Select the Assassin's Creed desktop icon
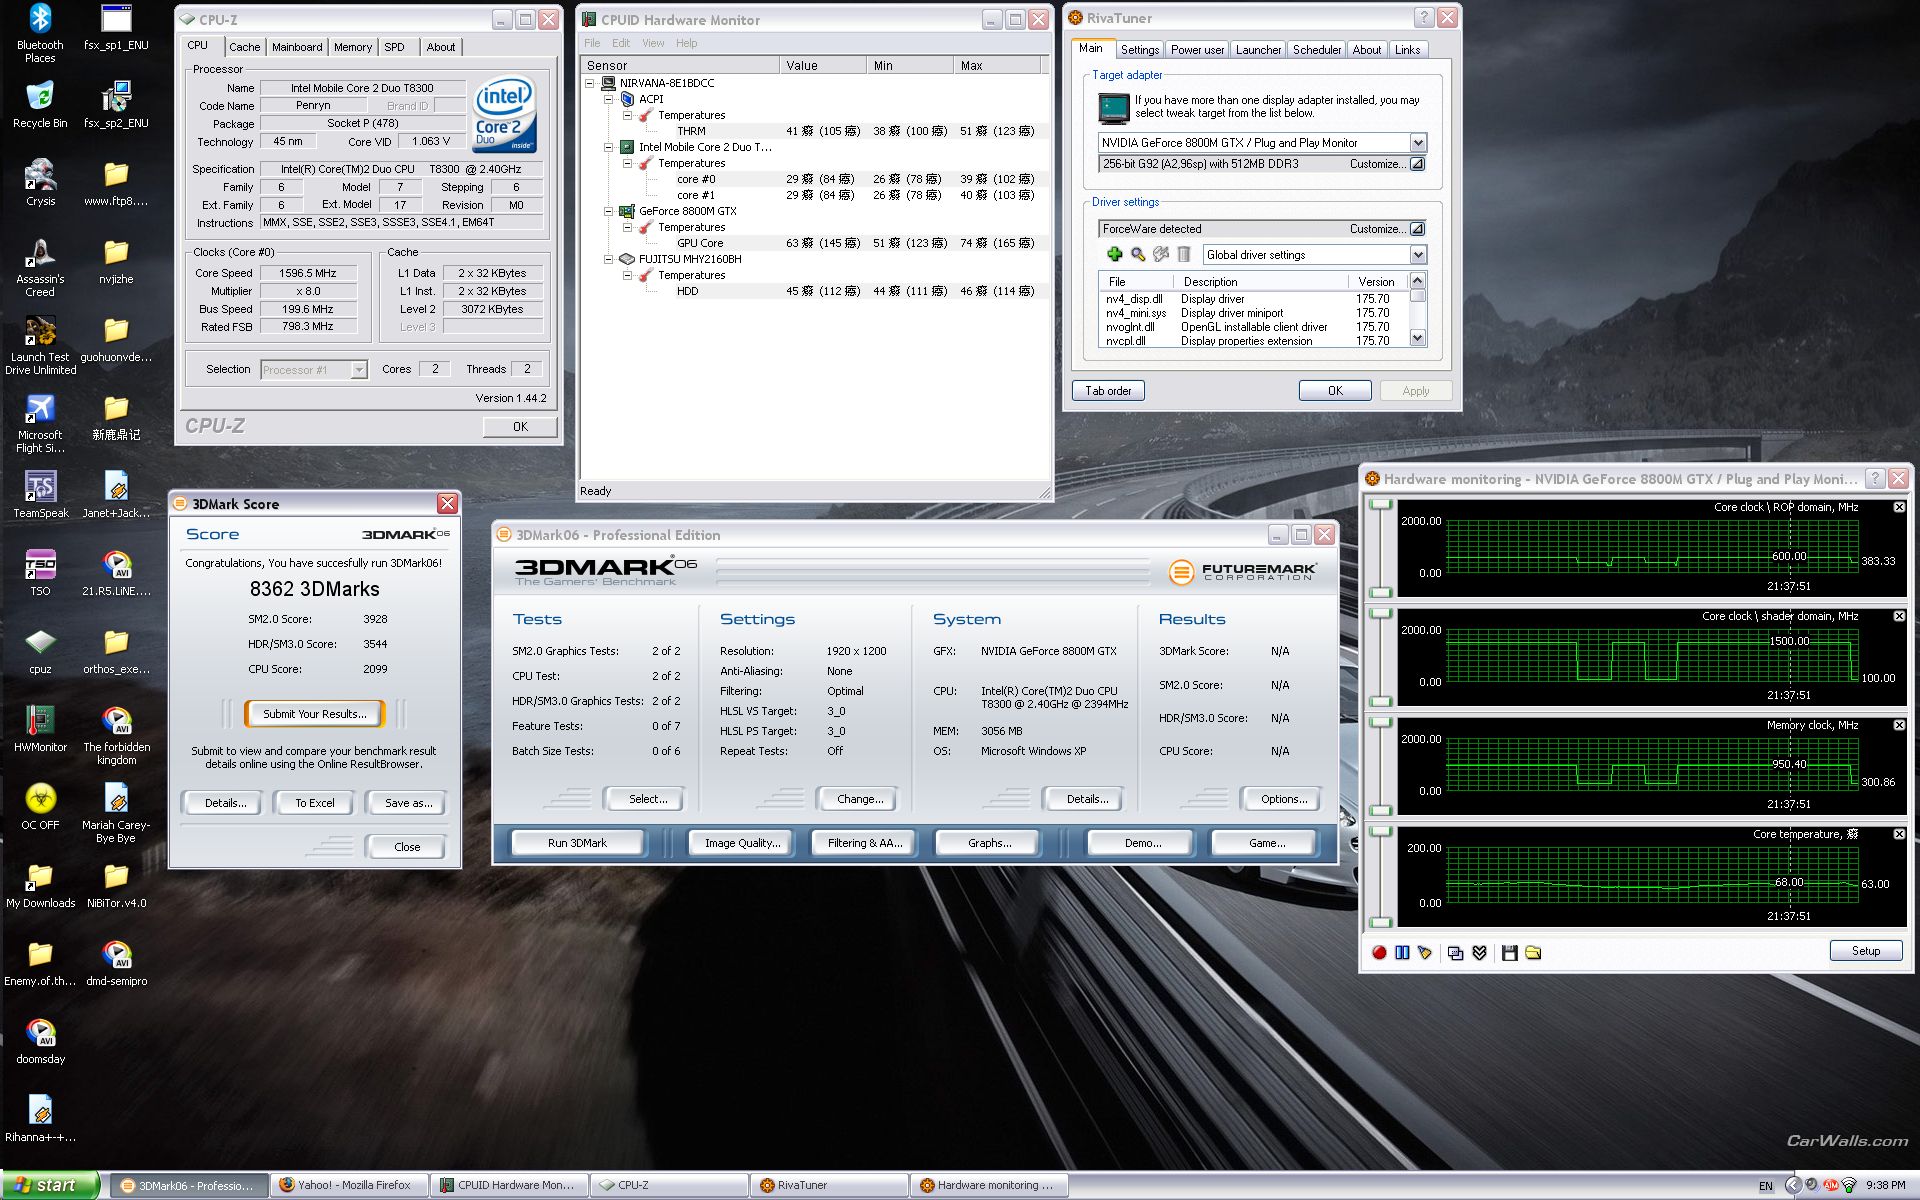 40,267
